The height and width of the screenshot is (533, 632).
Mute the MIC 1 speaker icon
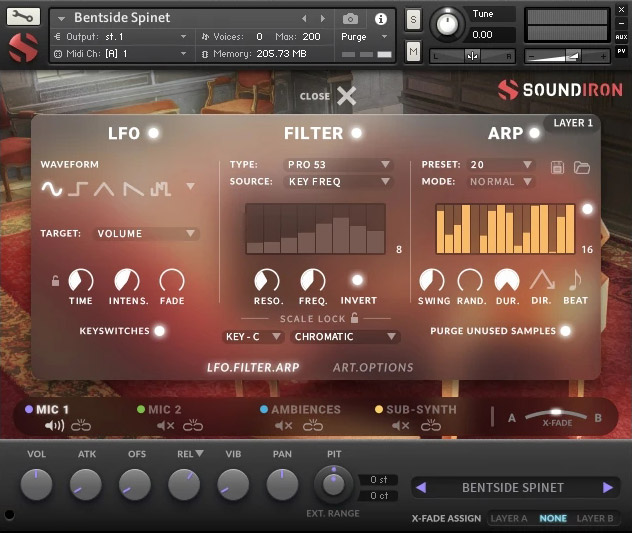click(x=54, y=426)
